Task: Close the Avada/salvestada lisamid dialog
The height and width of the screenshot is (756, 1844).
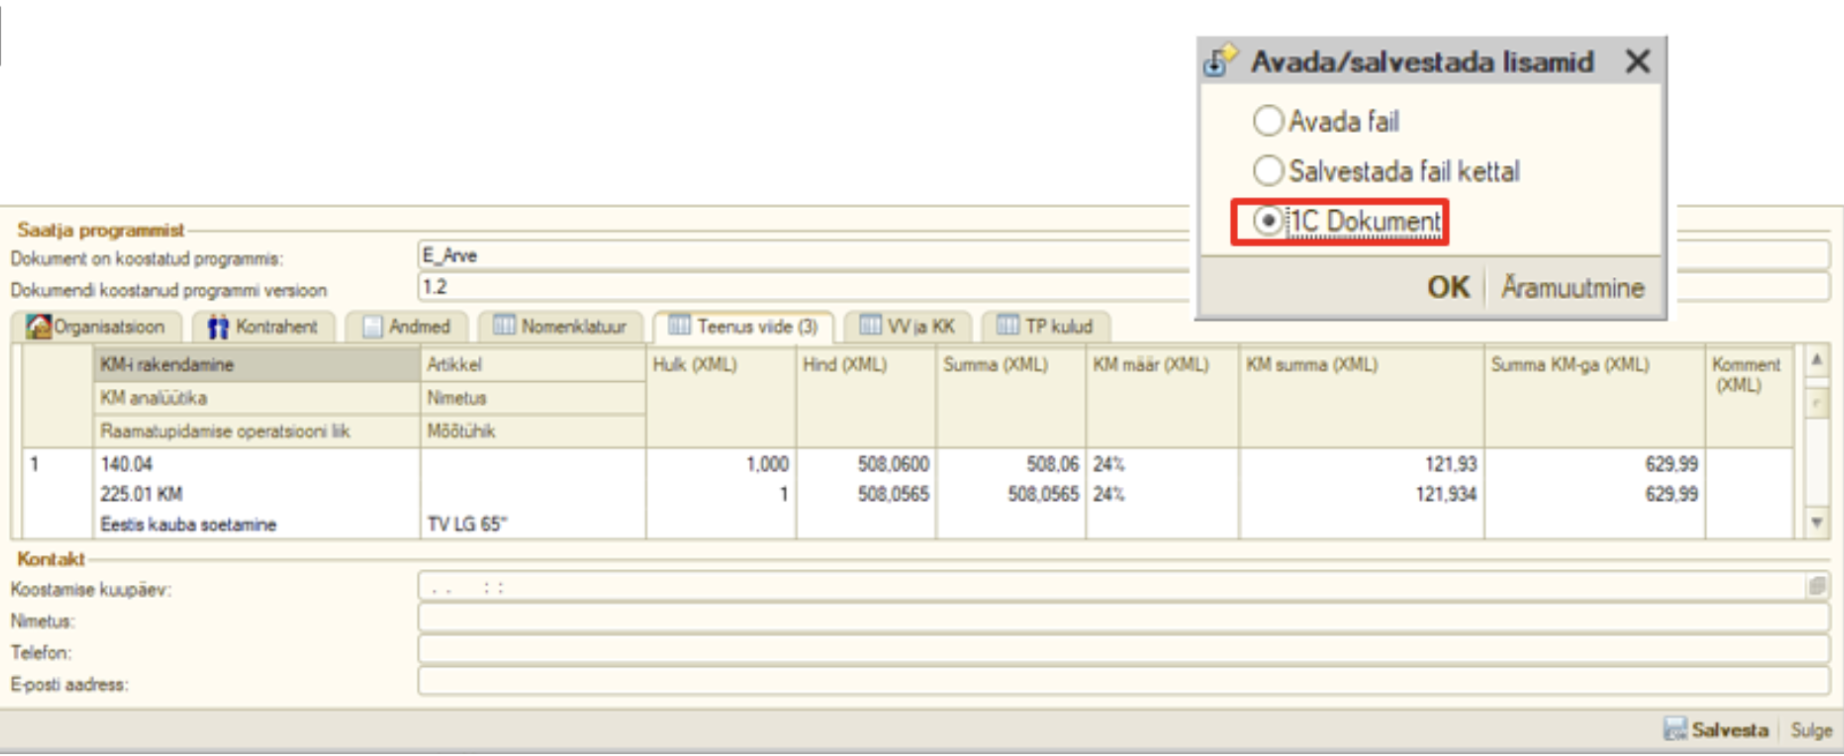Action: coord(1638,62)
